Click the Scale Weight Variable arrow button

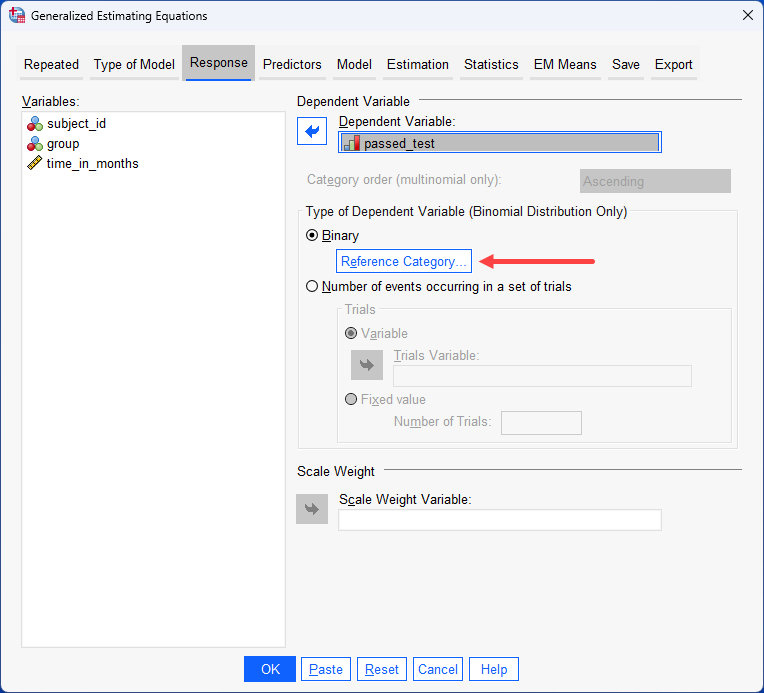(x=312, y=509)
